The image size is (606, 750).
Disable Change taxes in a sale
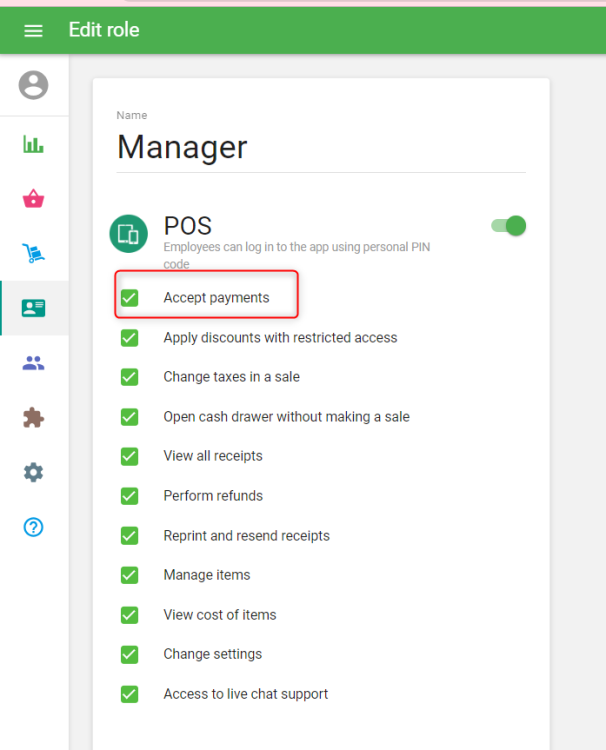pos(130,377)
